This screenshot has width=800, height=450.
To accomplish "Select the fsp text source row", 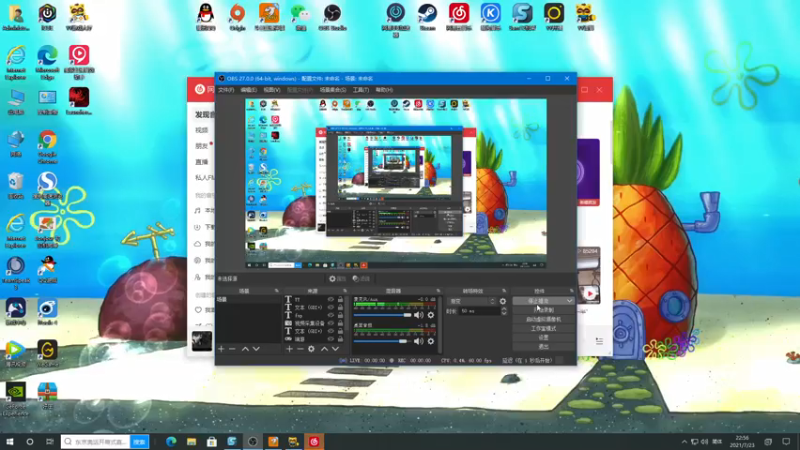I will (314, 315).
